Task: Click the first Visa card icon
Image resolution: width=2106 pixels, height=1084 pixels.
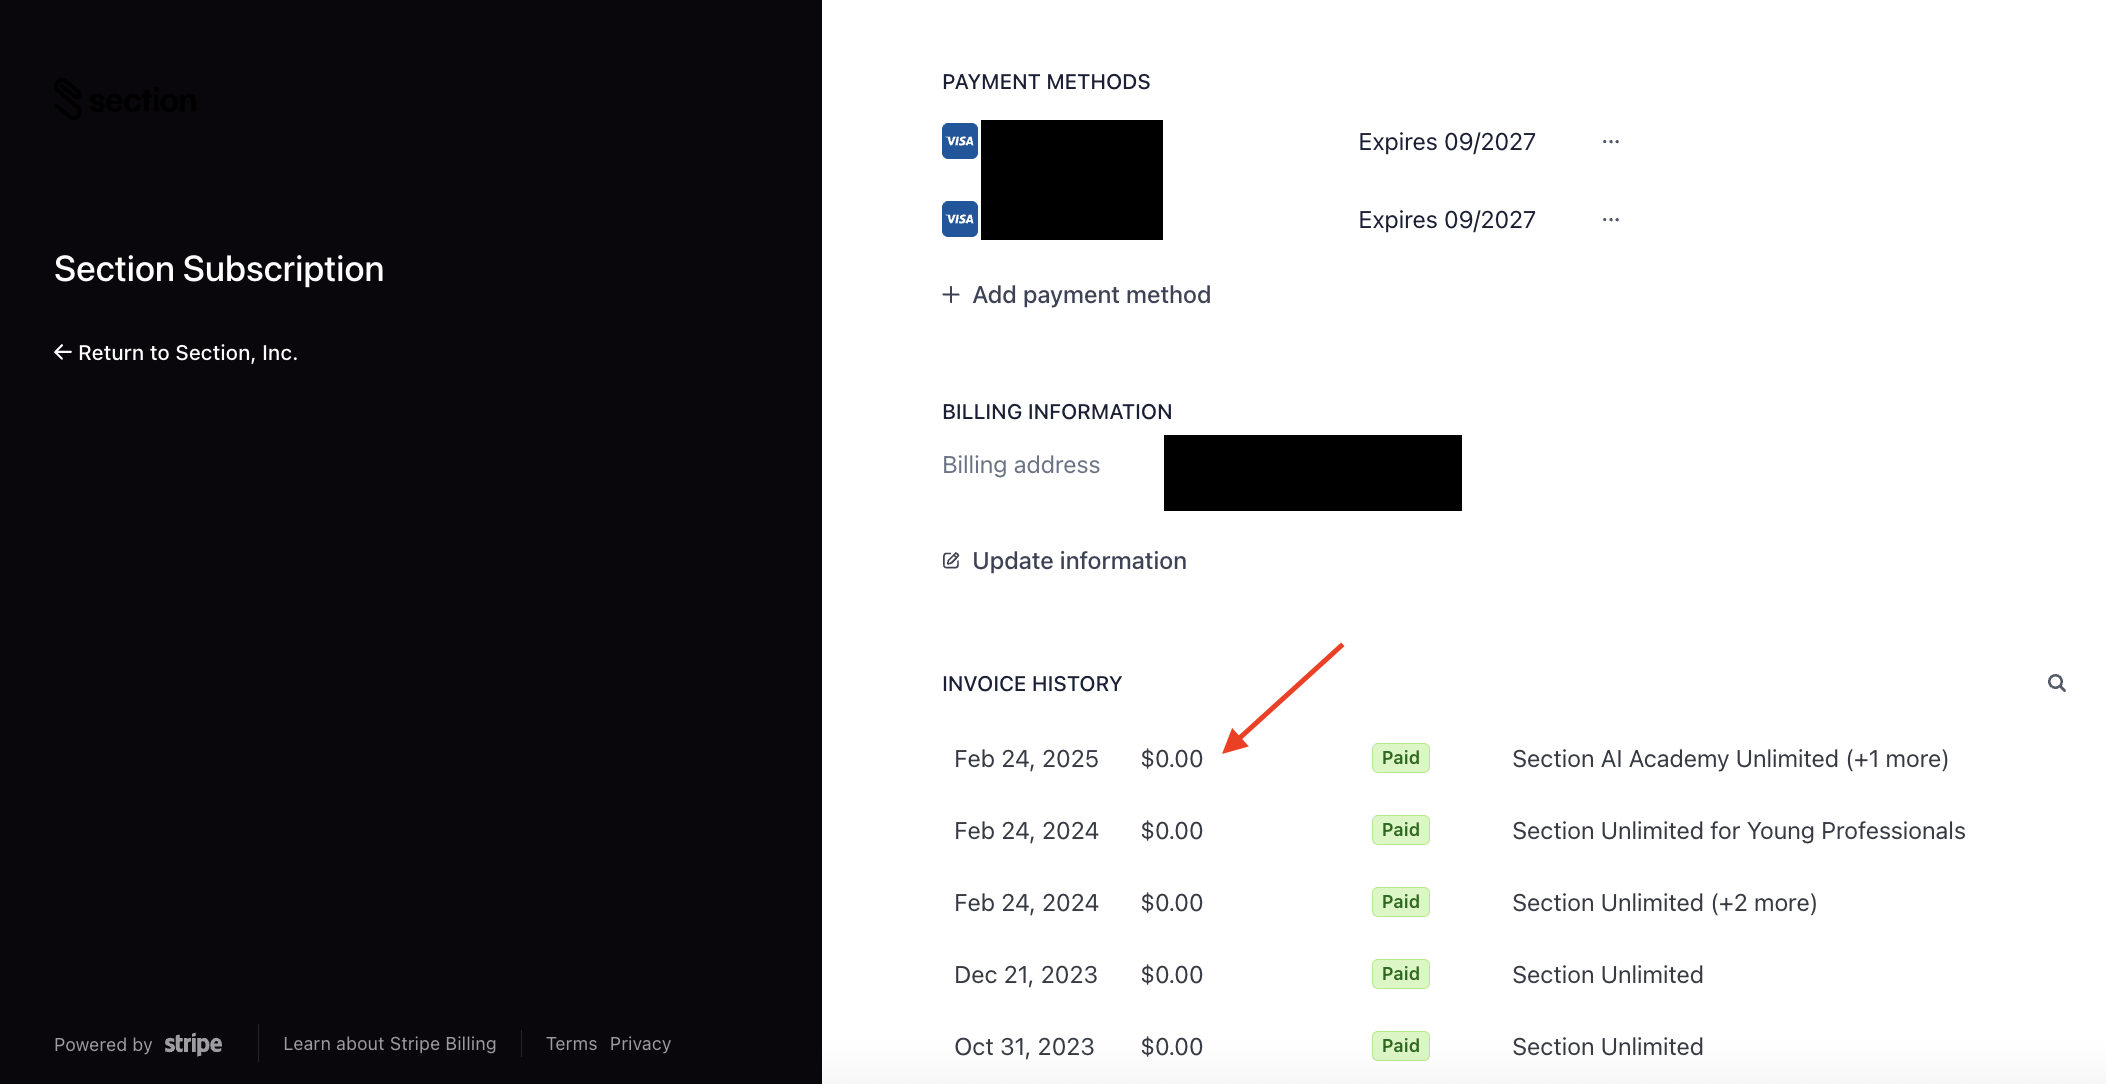Action: click(x=959, y=141)
